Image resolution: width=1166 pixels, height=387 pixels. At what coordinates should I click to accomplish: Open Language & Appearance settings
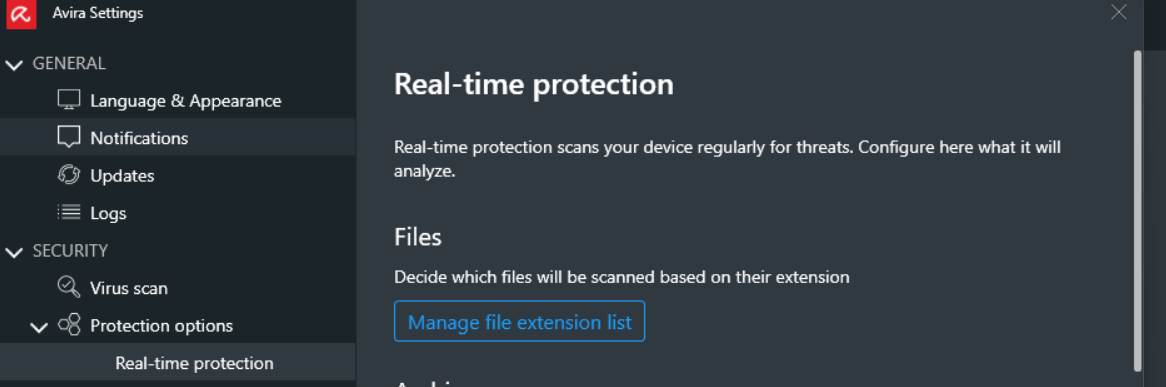coord(186,100)
